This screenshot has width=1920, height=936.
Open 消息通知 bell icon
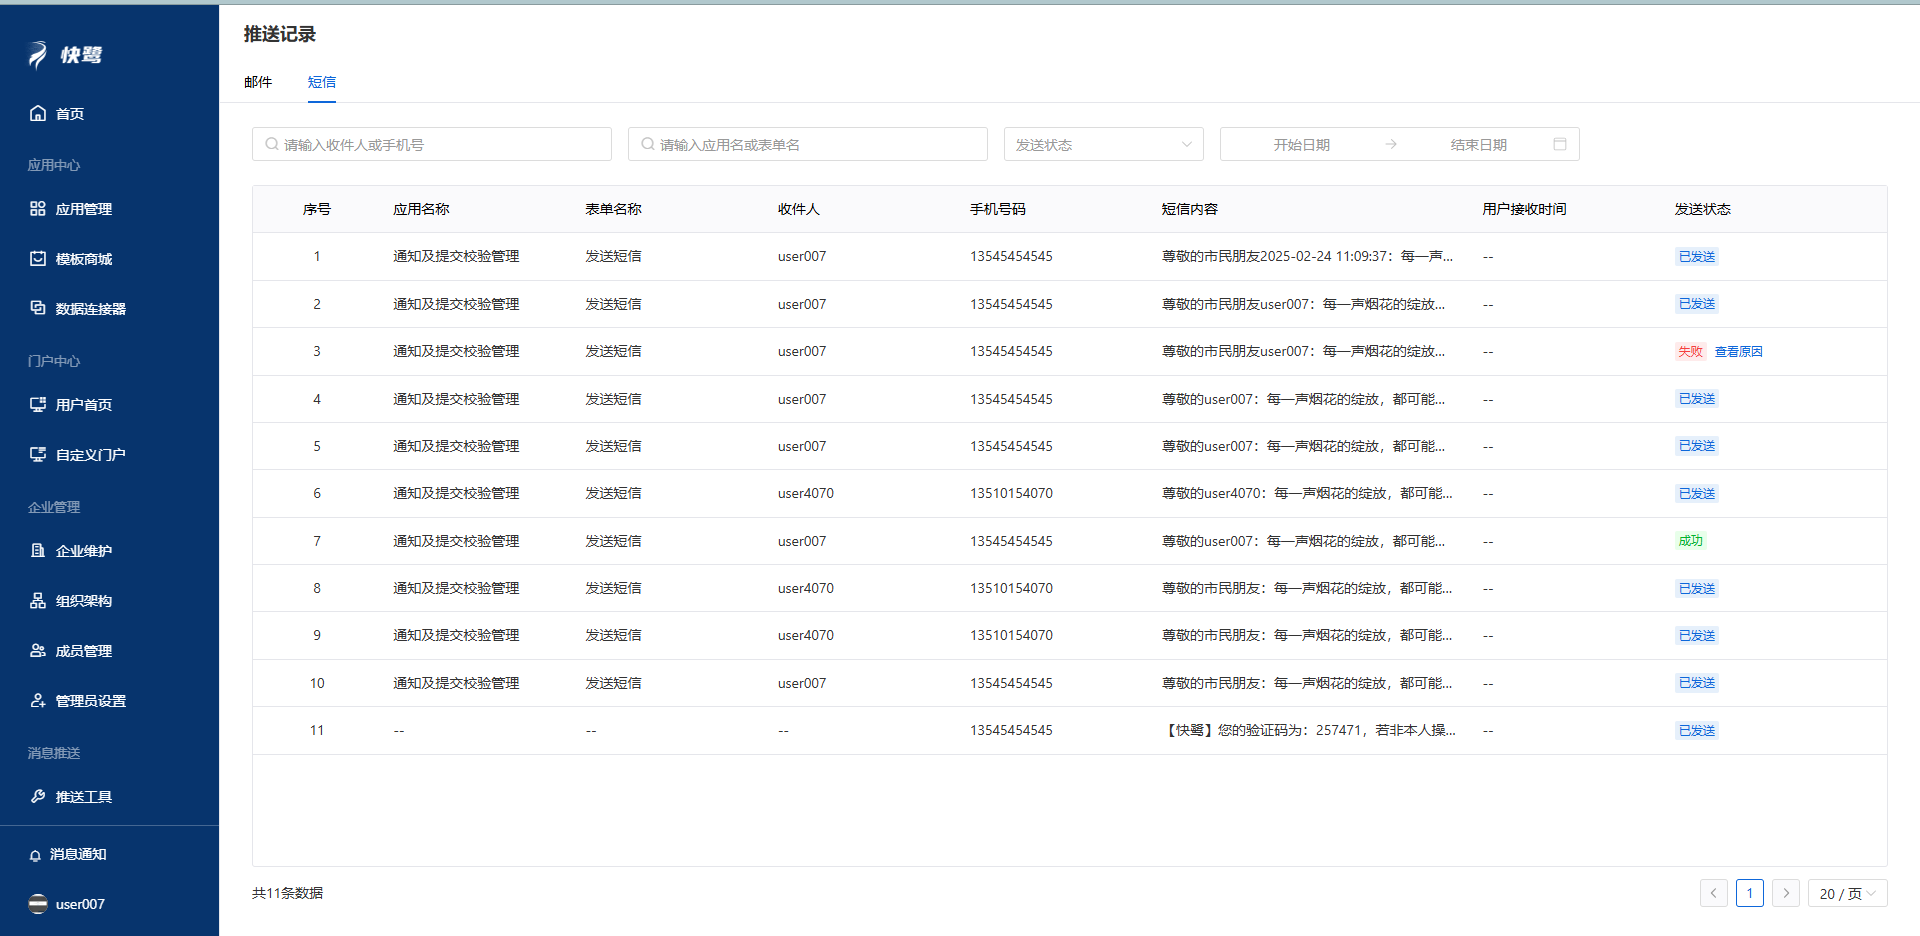(36, 855)
